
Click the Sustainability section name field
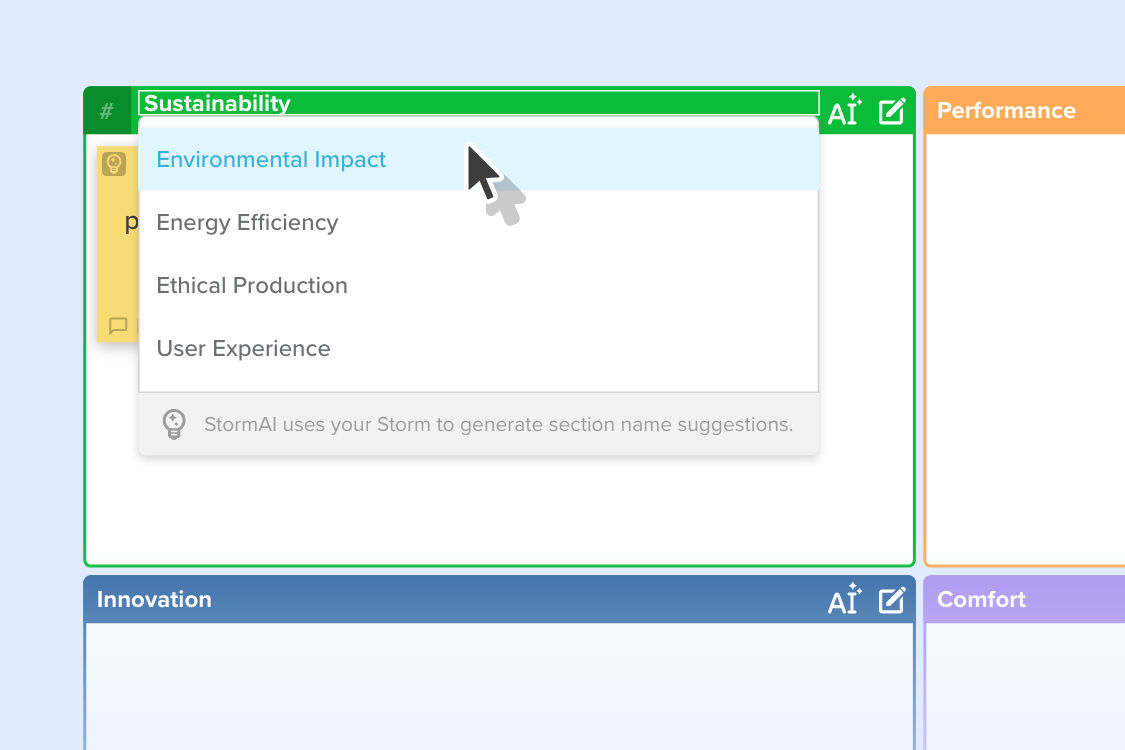pos(479,103)
